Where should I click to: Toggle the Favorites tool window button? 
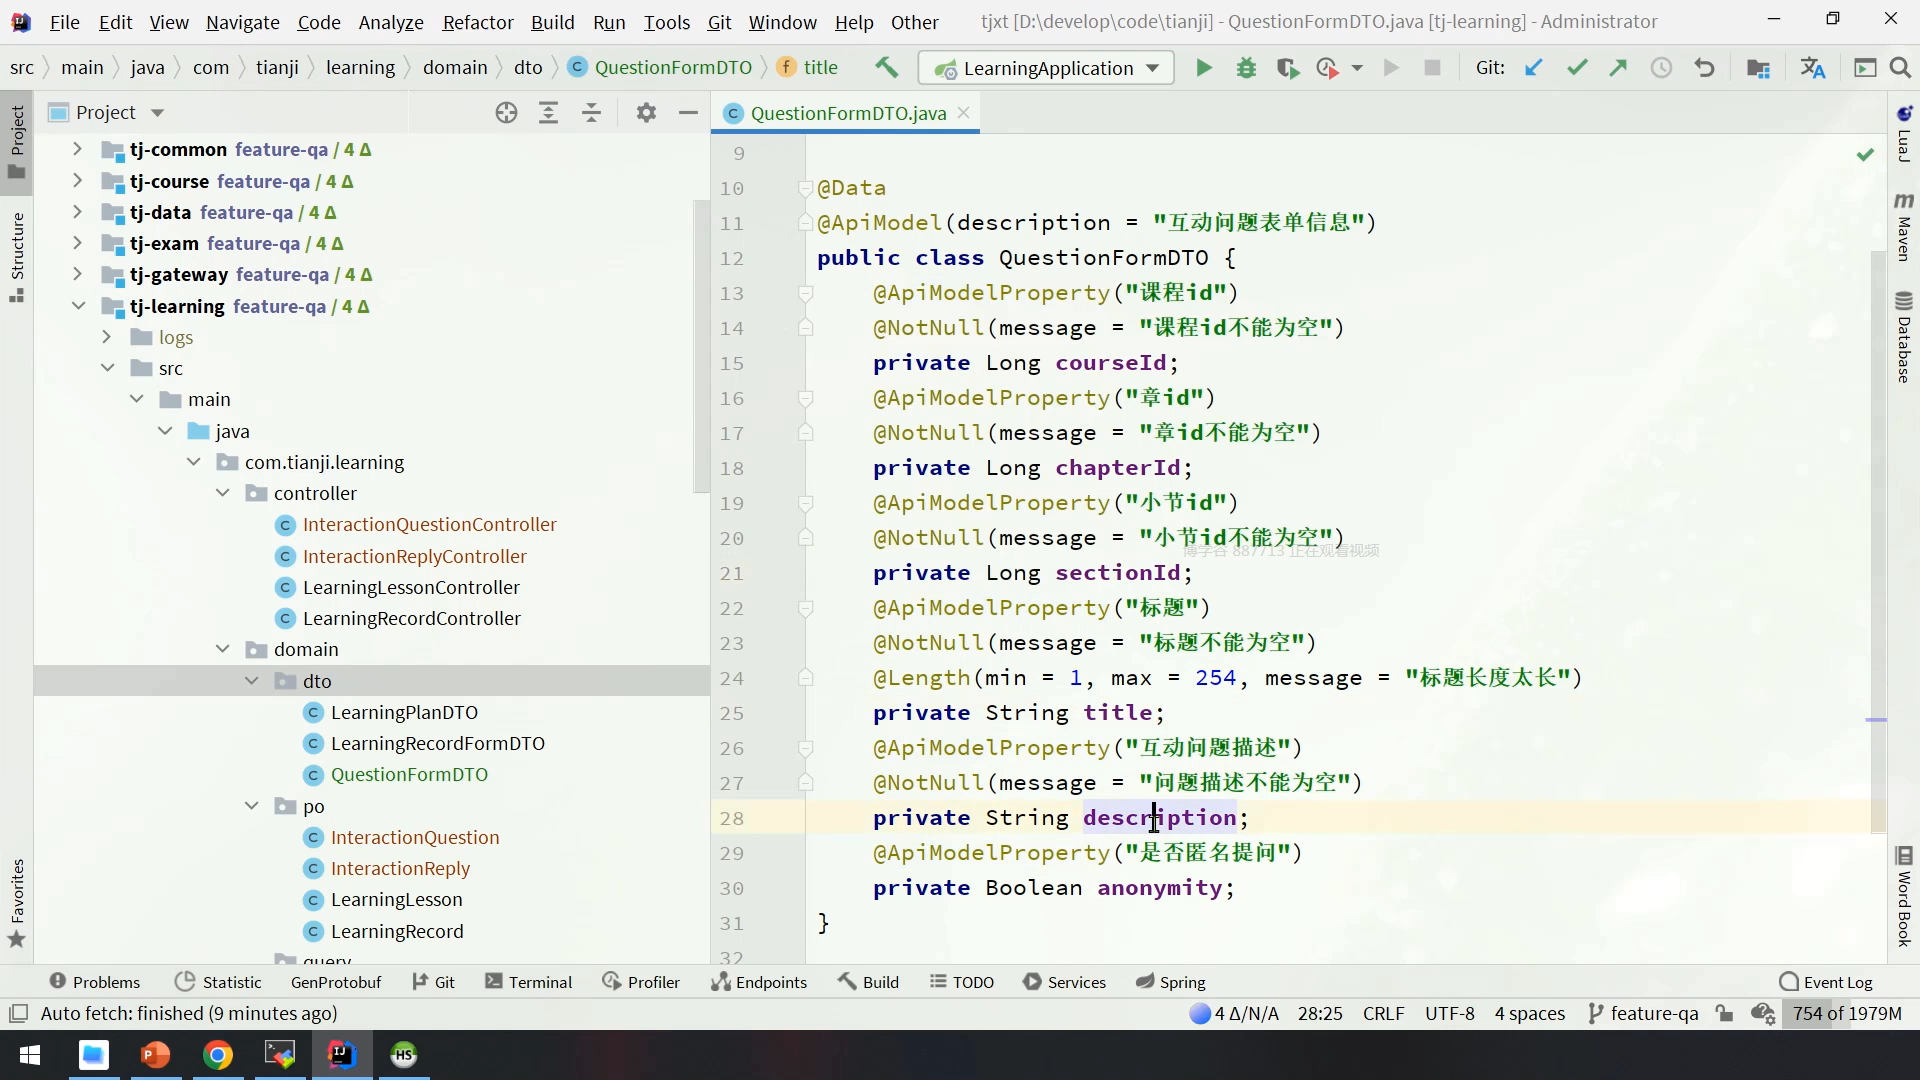(x=17, y=902)
